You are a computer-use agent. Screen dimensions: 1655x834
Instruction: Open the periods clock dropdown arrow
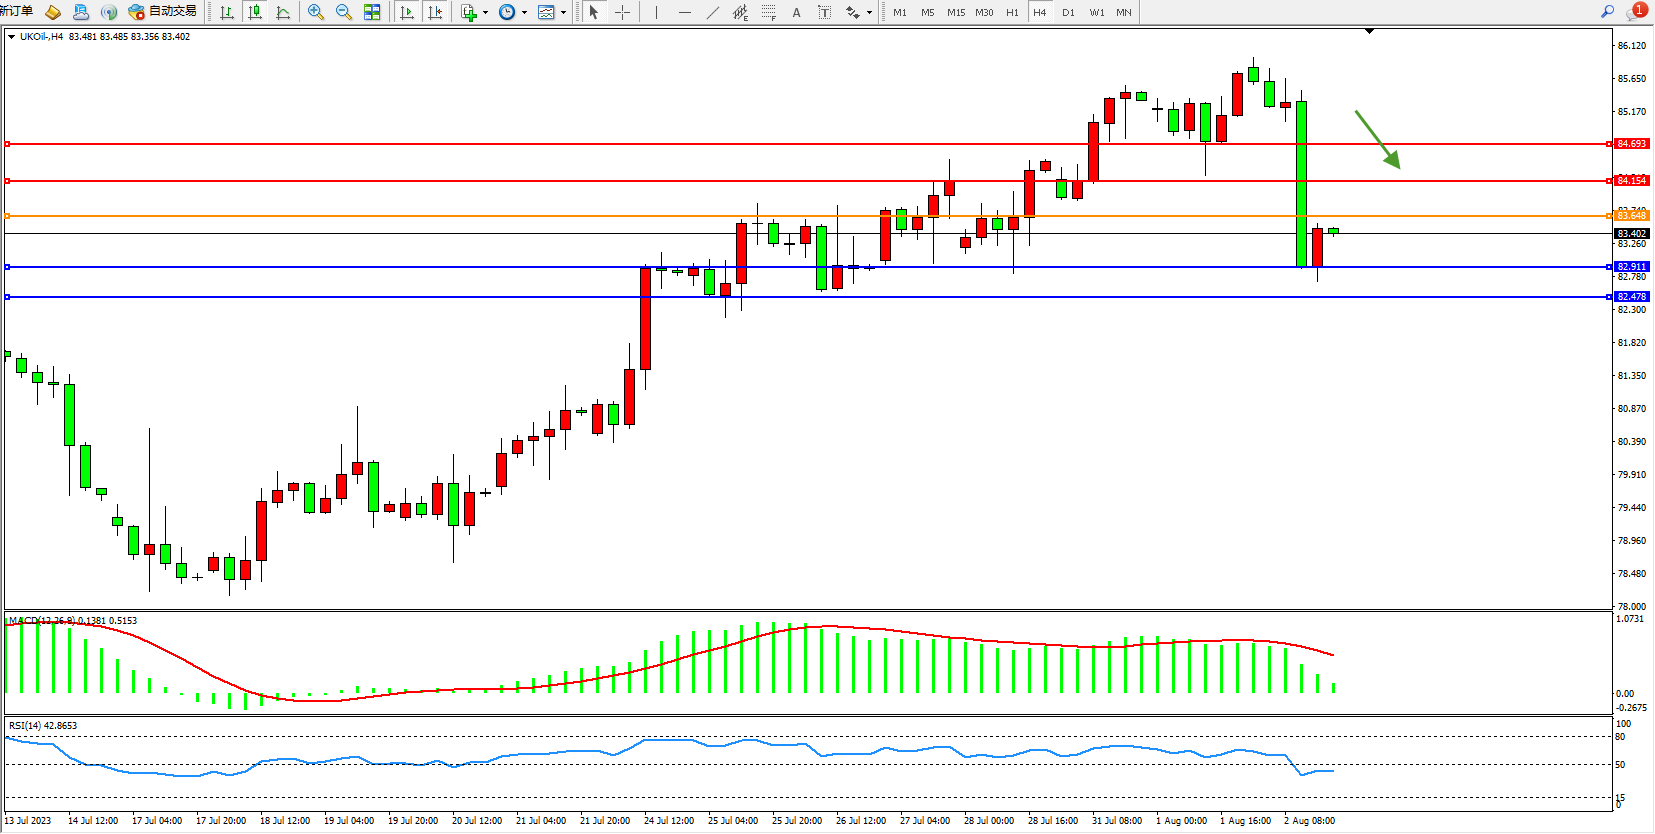coord(524,12)
